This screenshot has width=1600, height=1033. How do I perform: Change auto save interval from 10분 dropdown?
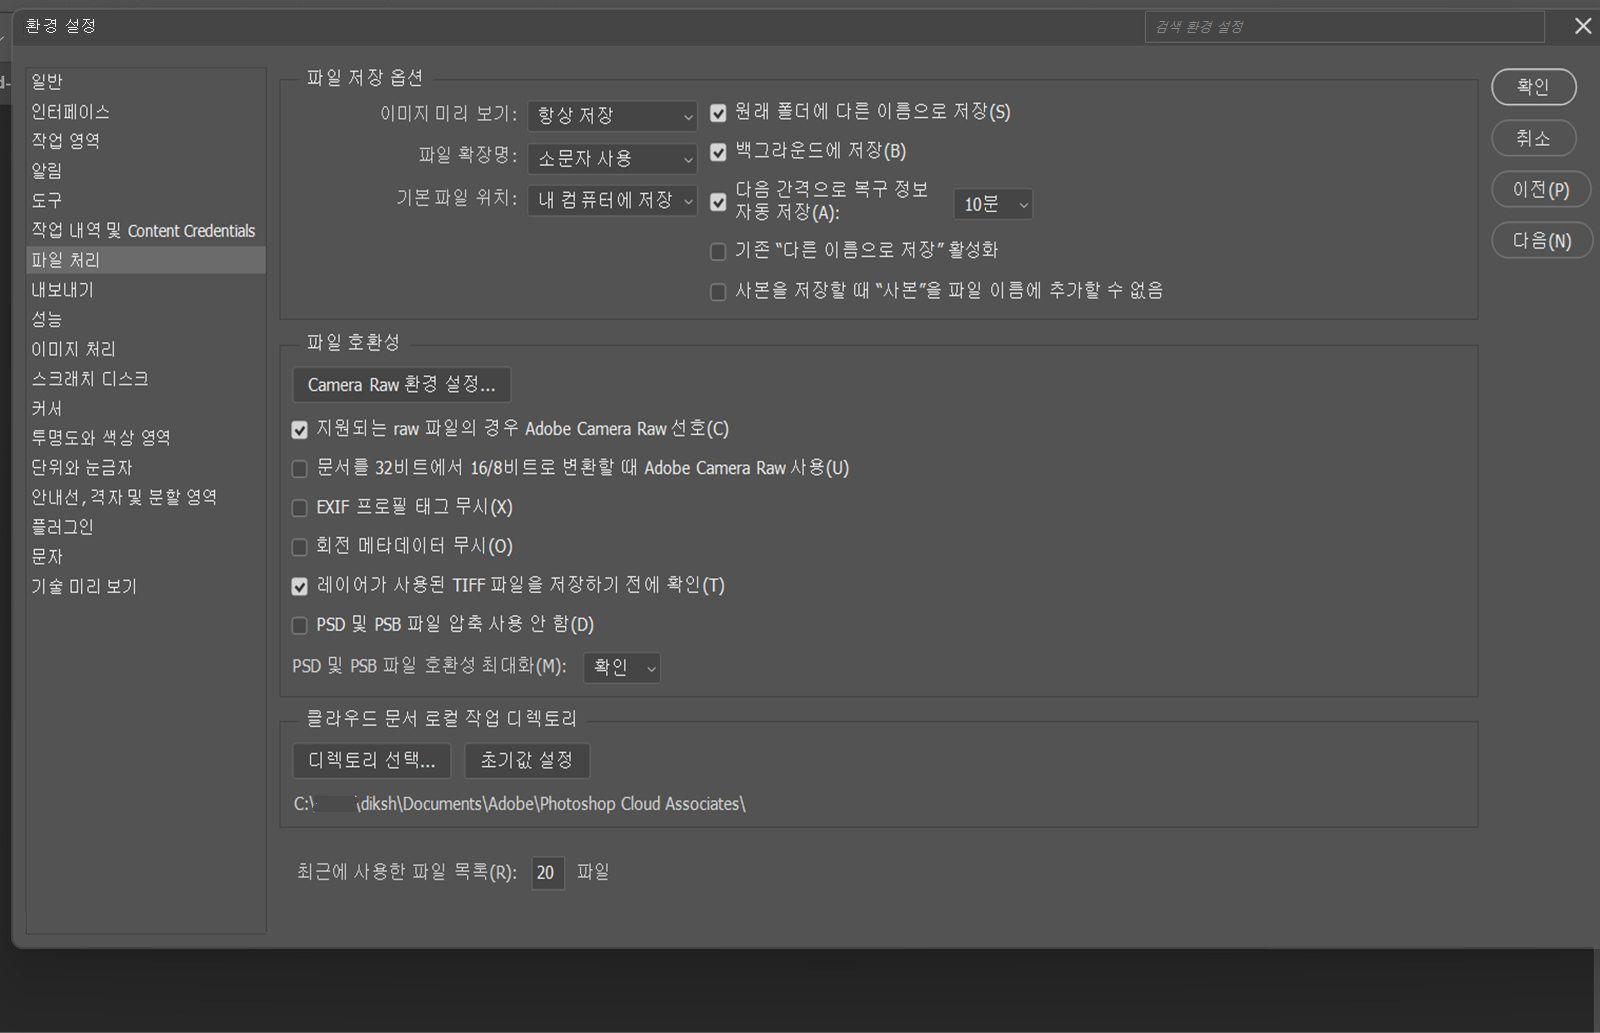[x=991, y=204]
